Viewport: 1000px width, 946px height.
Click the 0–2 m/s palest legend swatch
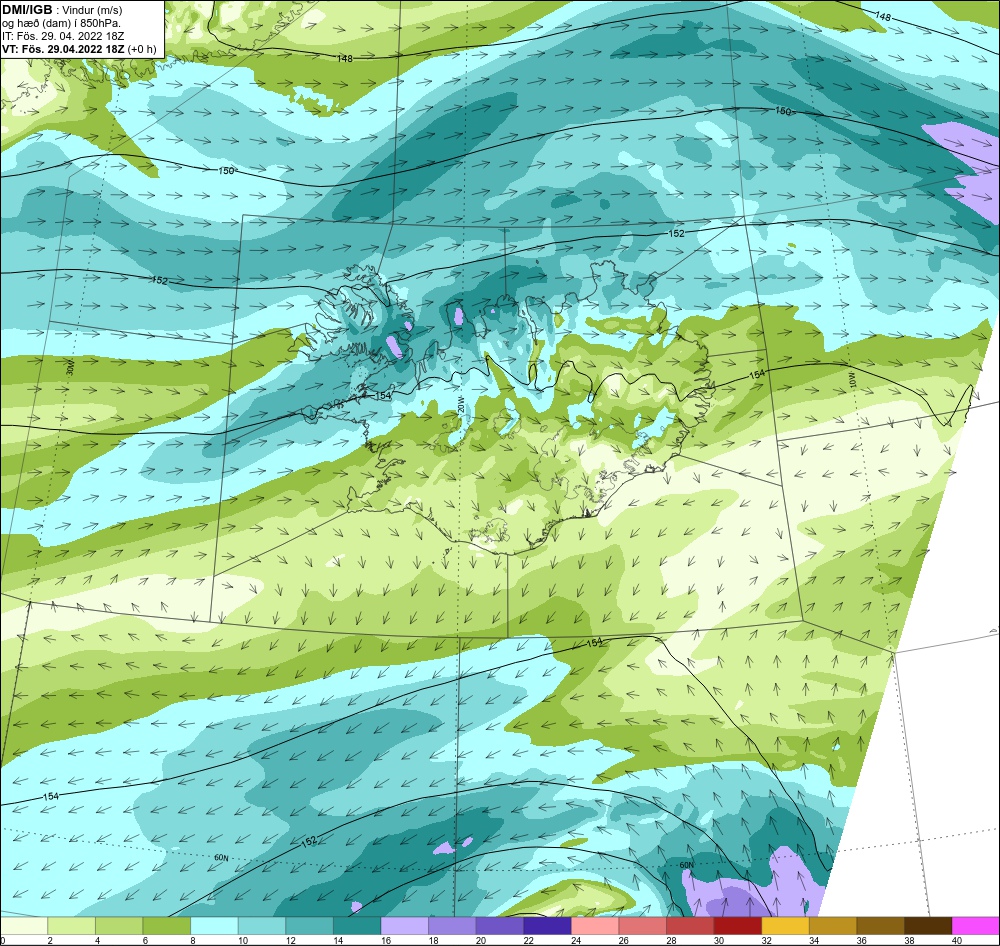24,926
